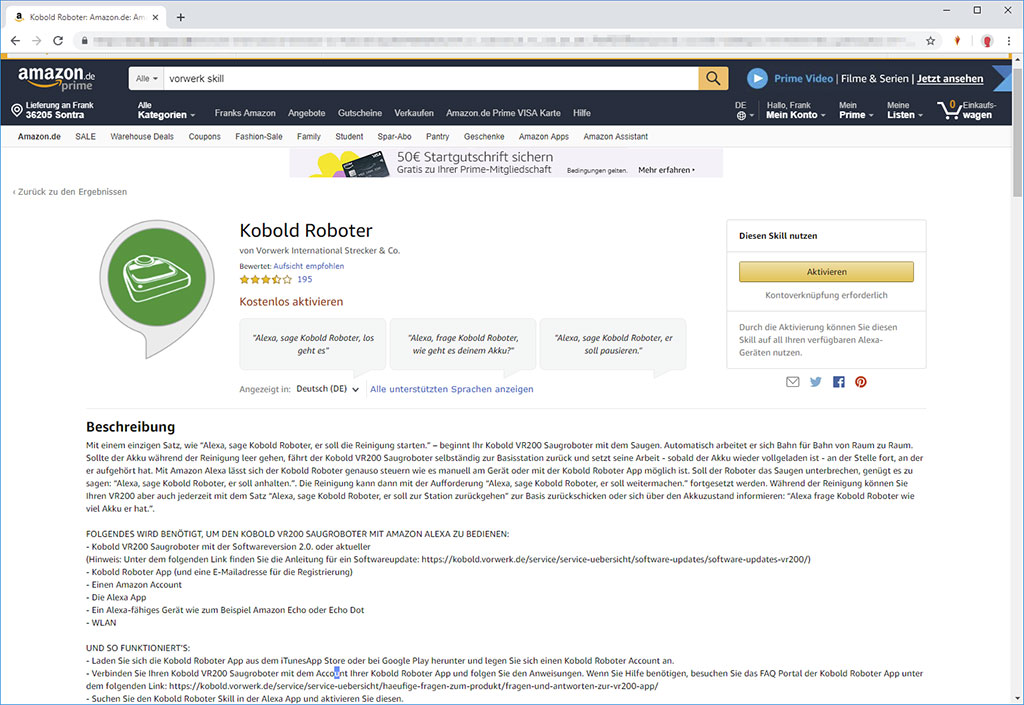Share skill via email envelope icon
This screenshot has width=1024, height=705.
coord(792,382)
